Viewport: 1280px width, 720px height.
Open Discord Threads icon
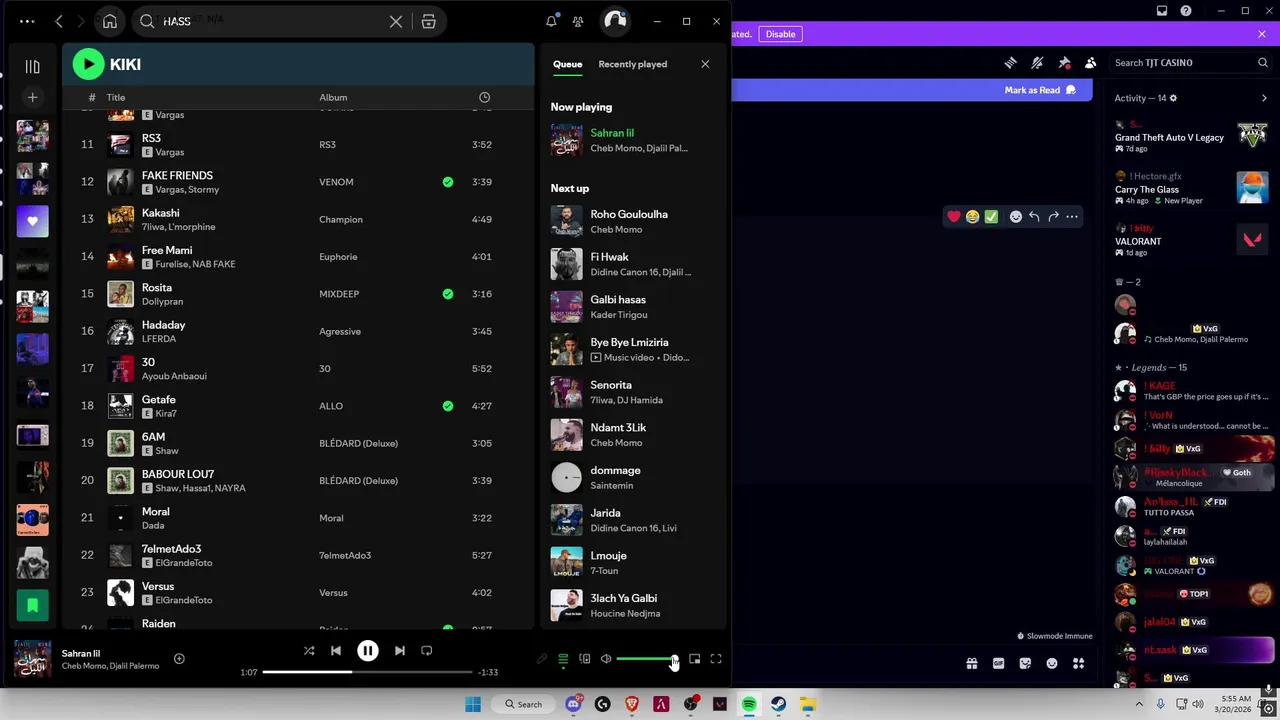1010,62
